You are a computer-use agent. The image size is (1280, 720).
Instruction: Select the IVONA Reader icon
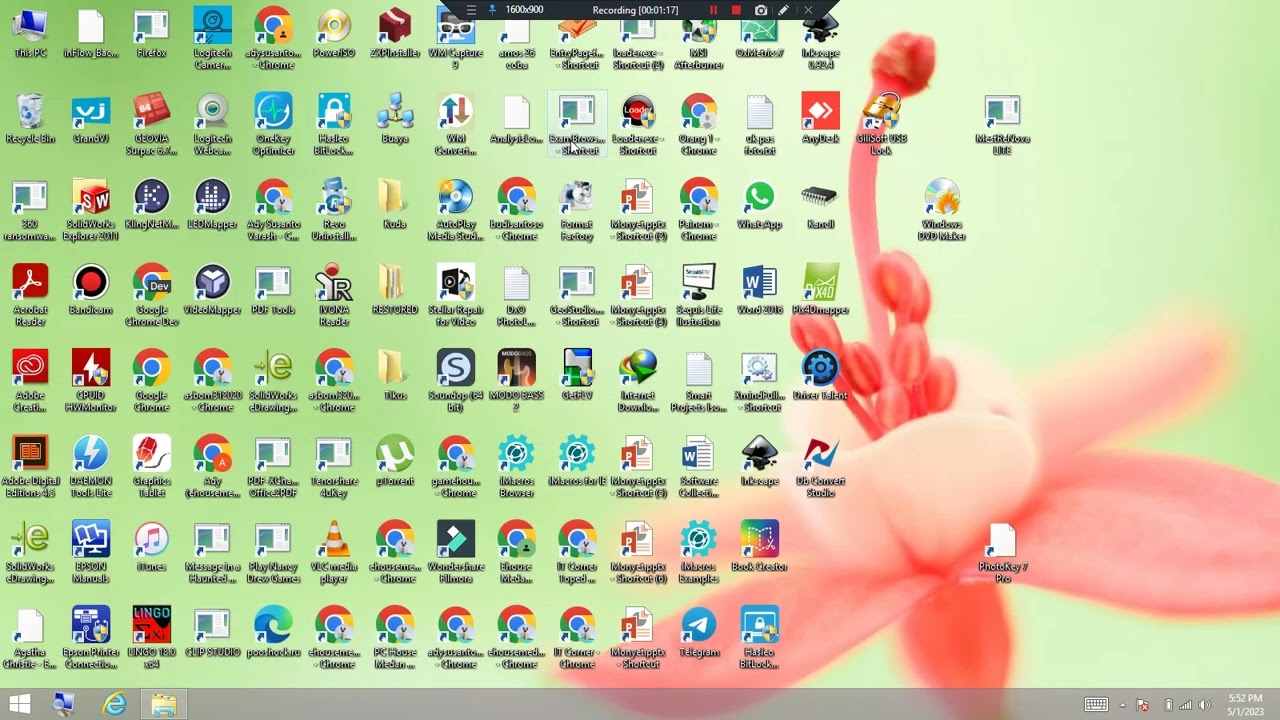[x=334, y=296]
